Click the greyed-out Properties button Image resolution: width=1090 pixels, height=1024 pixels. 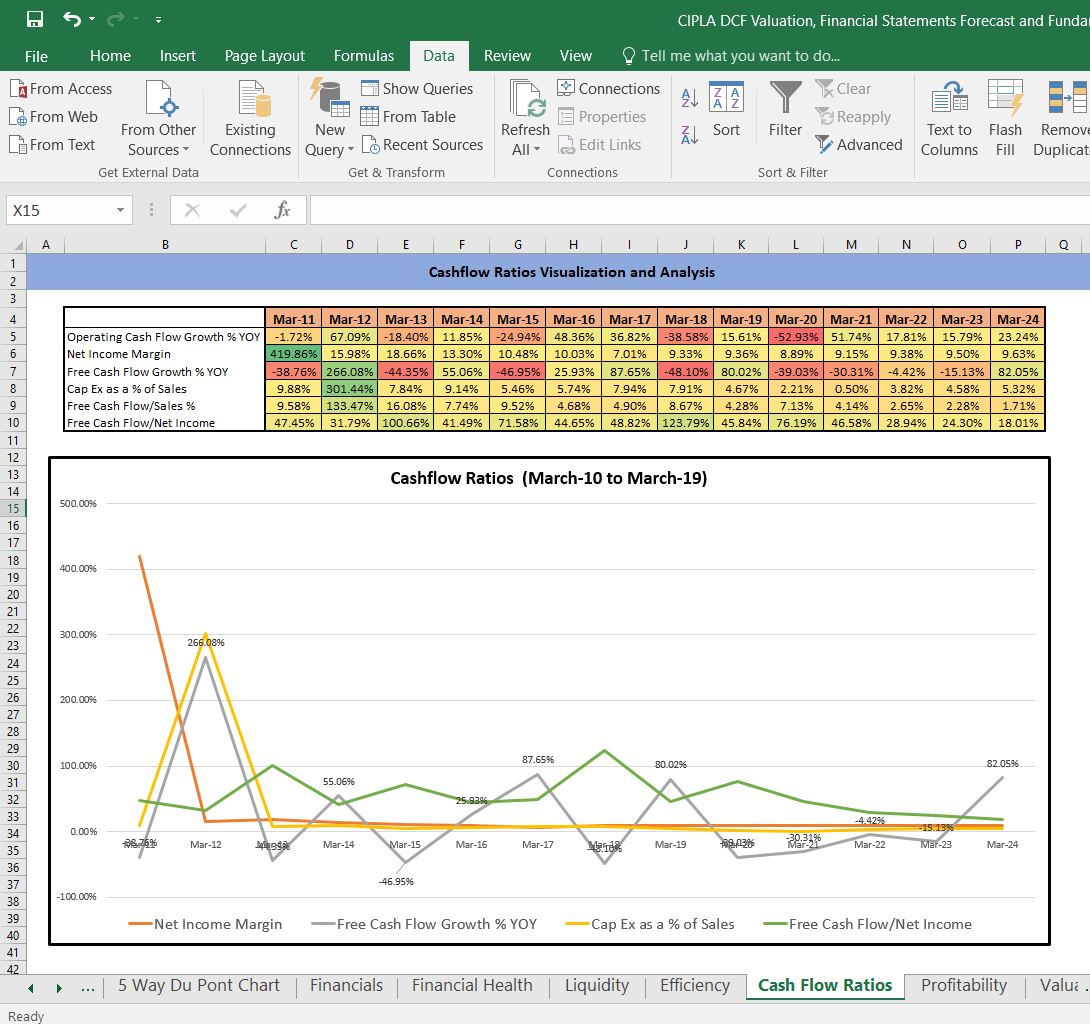[602, 117]
